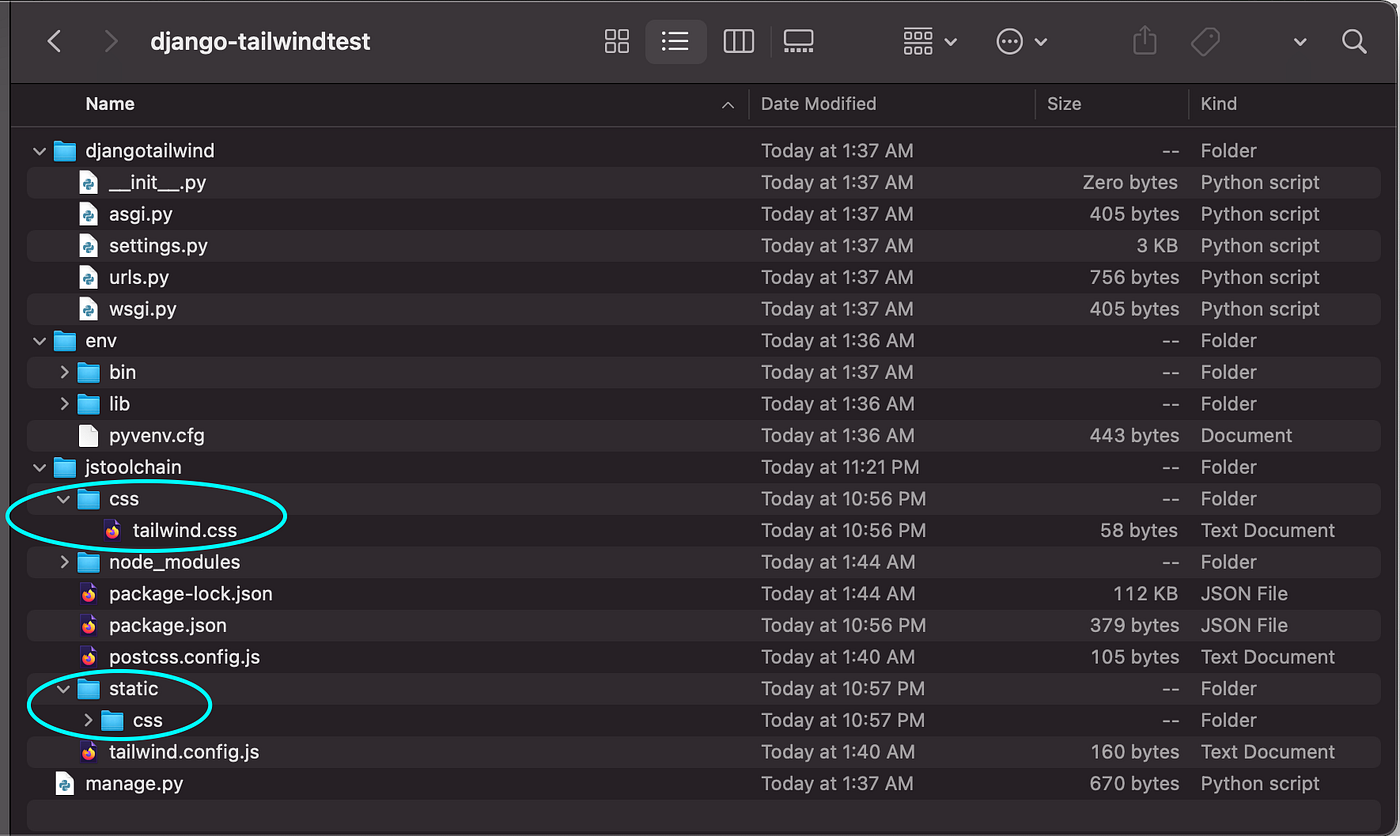The width and height of the screenshot is (1400, 836).
Task: Open the Share toolbar button
Action: tap(1145, 41)
